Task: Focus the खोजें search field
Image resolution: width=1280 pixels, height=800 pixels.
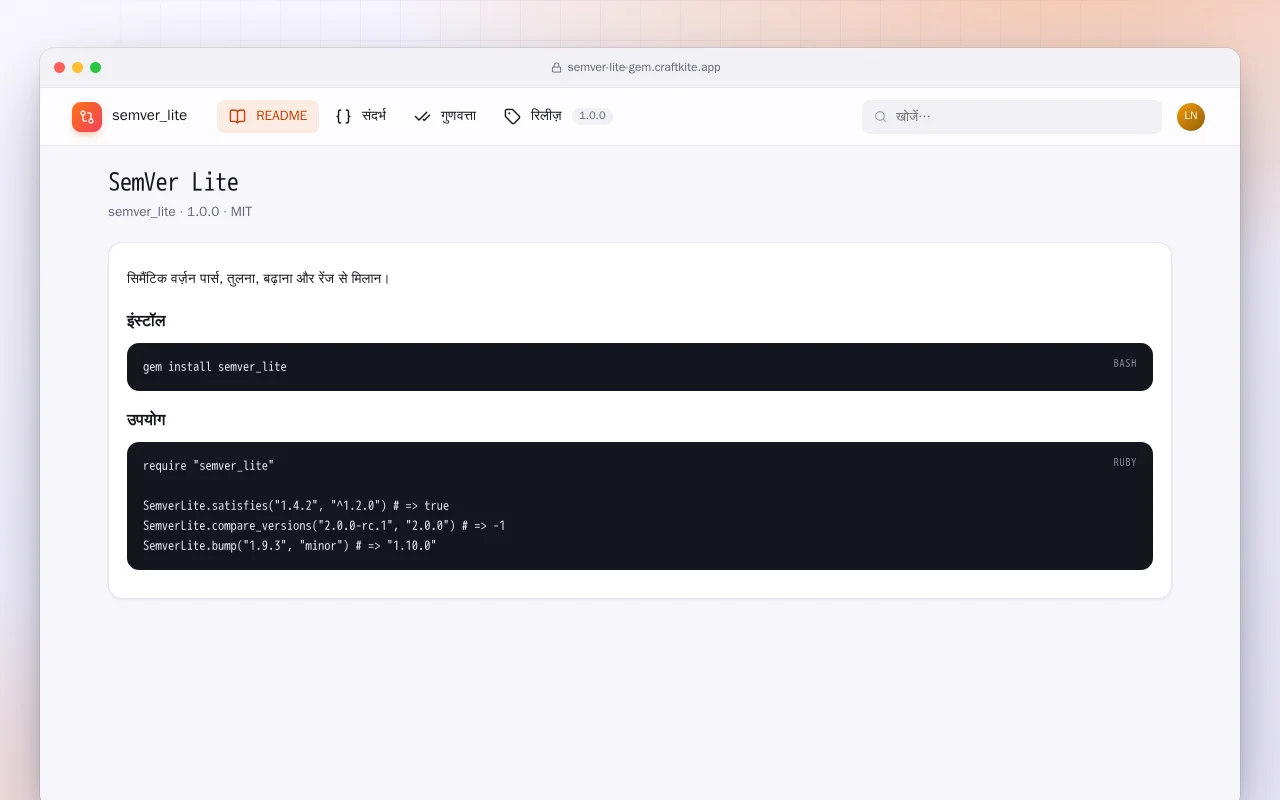Action: [x=1012, y=116]
